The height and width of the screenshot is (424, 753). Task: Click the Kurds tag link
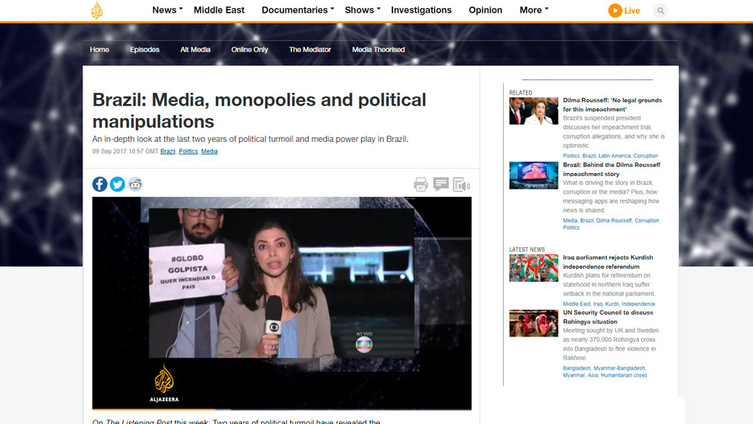click(612, 304)
